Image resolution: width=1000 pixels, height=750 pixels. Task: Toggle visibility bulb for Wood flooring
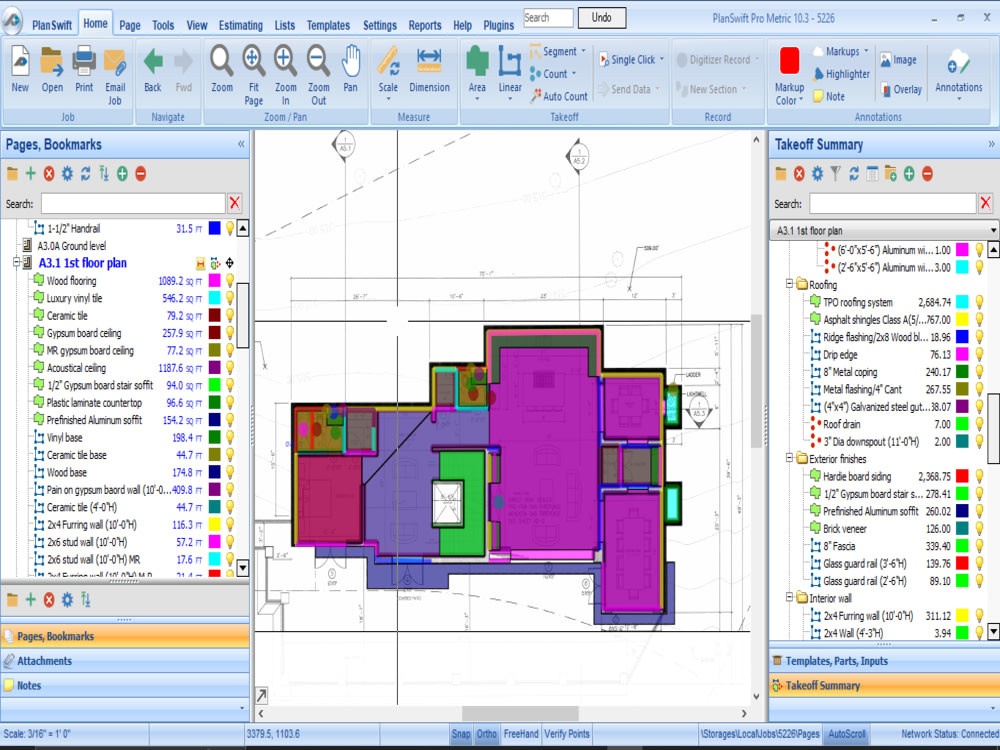point(230,281)
